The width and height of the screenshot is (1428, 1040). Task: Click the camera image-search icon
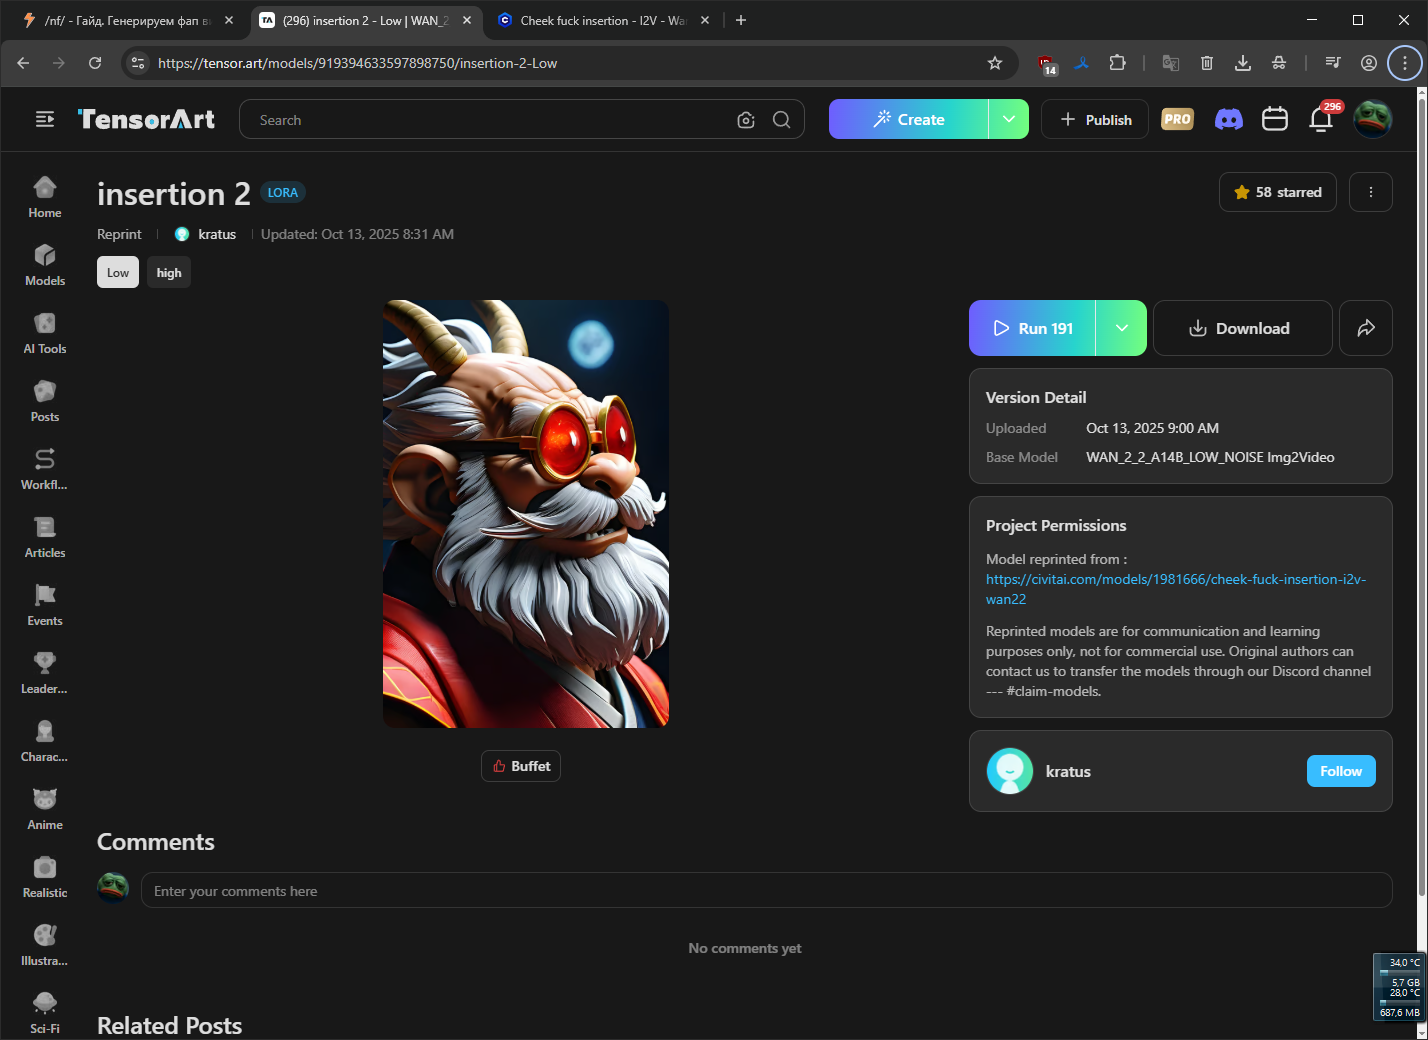(746, 120)
